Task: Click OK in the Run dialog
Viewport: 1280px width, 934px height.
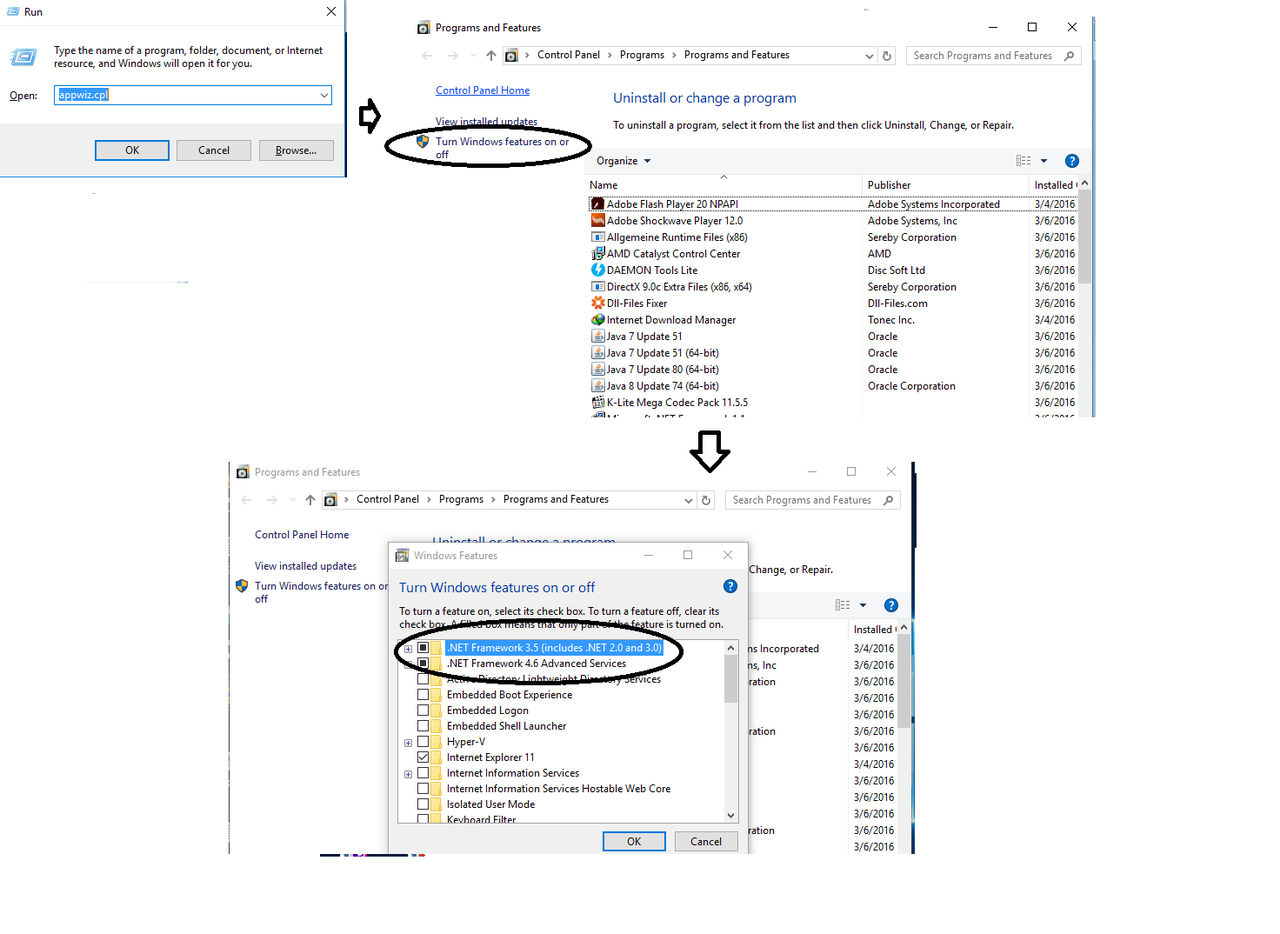Action: point(132,150)
